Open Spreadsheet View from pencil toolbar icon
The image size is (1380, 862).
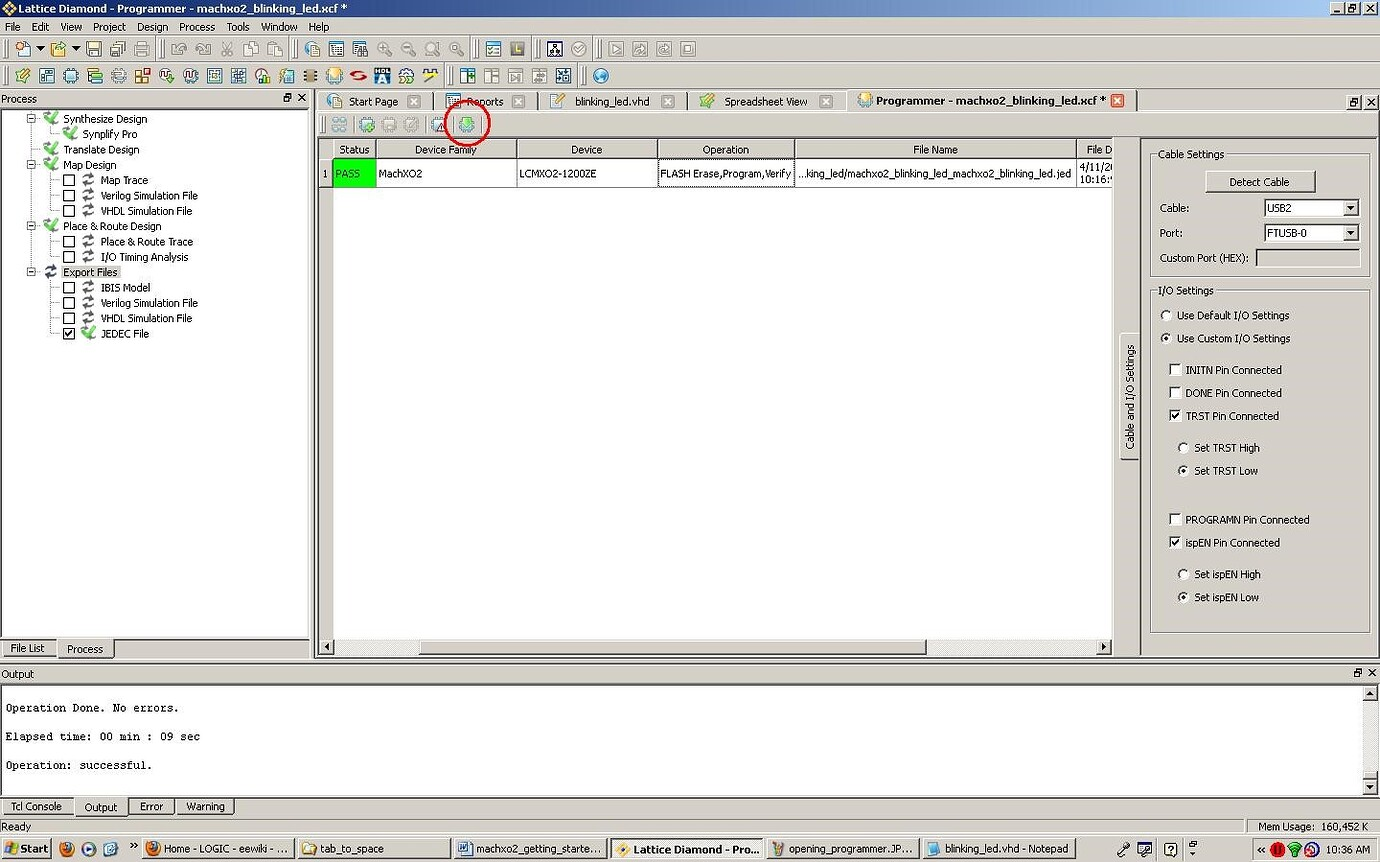click(x=23, y=75)
